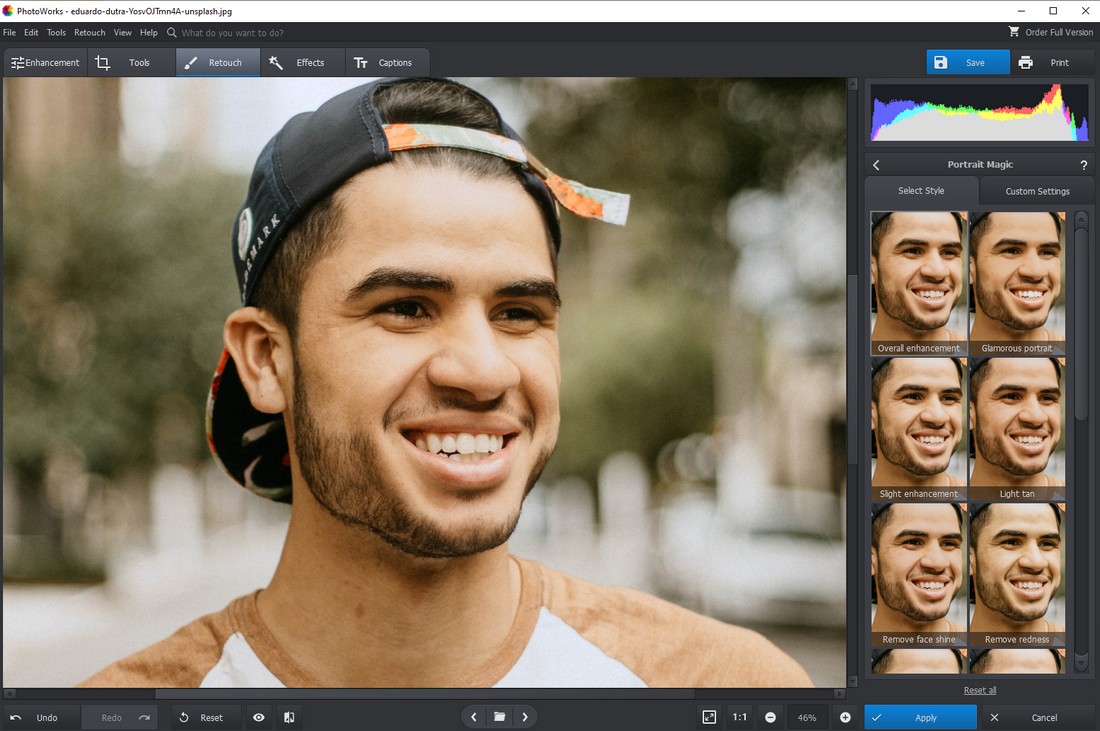This screenshot has height=731, width=1100.
Task: Click the Apply button
Action: [x=920, y=718]
